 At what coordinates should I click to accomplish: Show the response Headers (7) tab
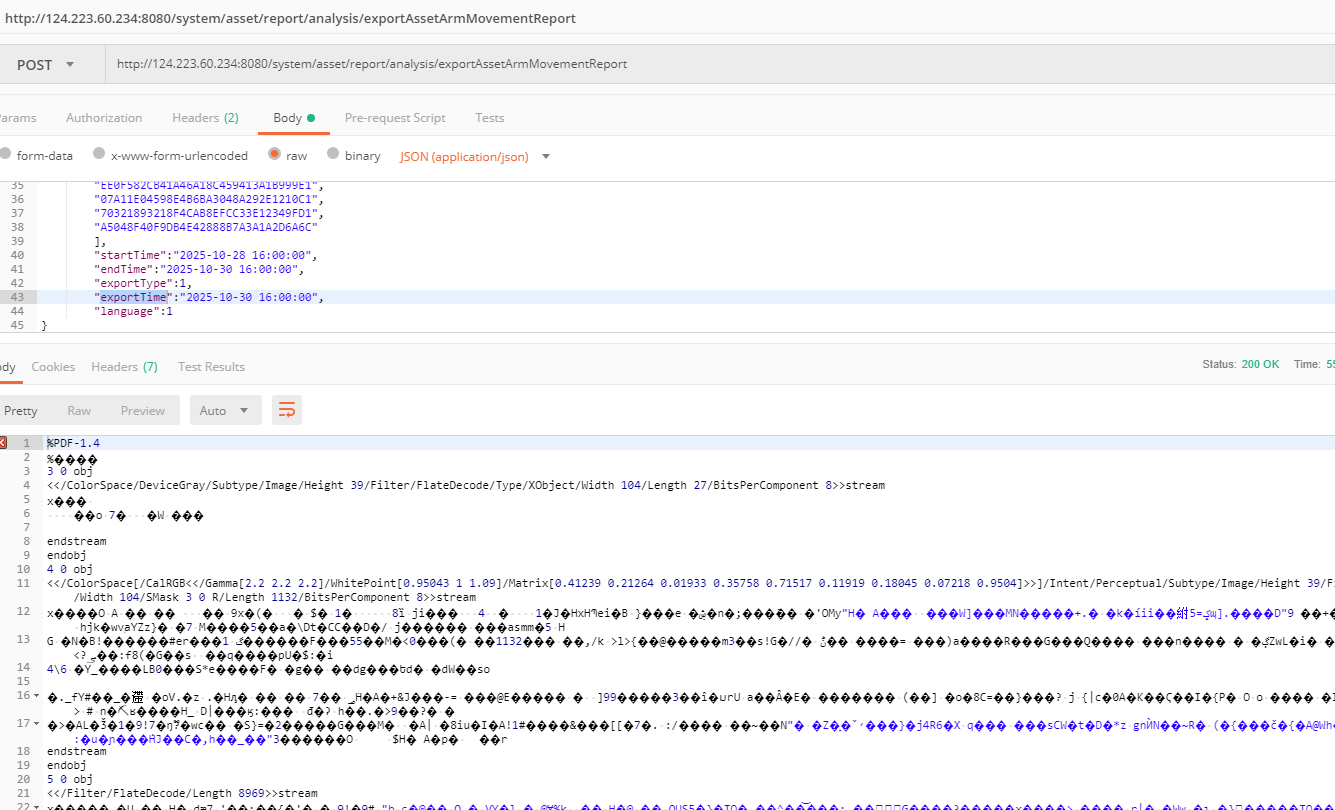pyautogui.click(x=124, y=367)
